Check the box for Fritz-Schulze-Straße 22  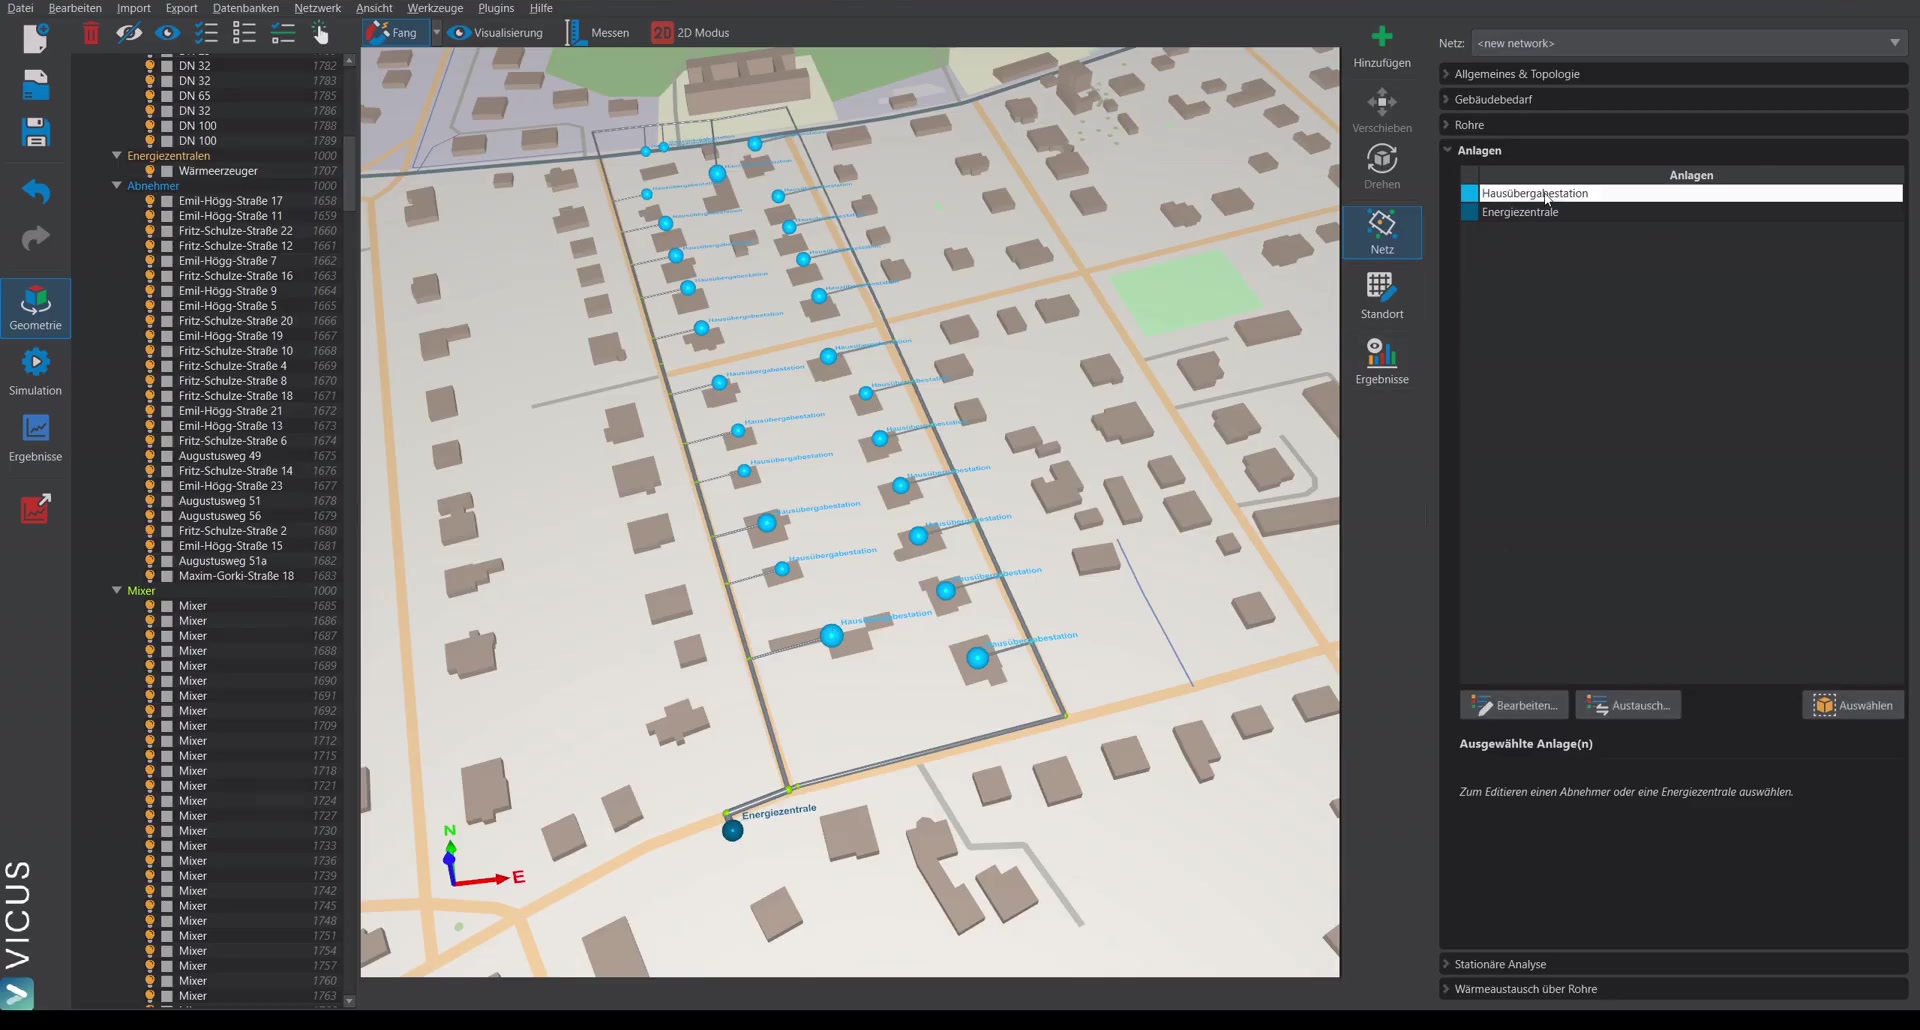coord(167,231)
